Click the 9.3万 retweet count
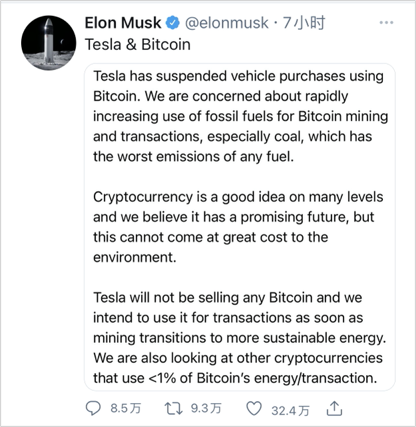Image resolution: width=416 pixels, height=427 pixels. pyautogui.click(x=206, y=408)
